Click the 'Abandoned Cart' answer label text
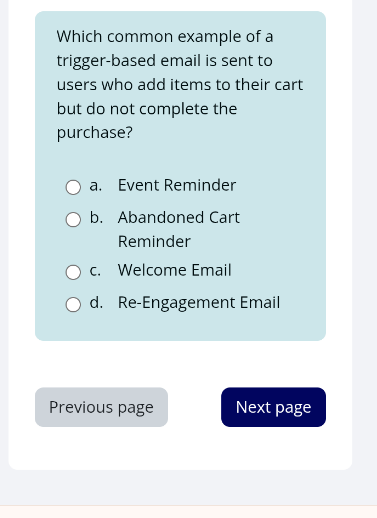377x518 pixels. click(x=179, y=218)
